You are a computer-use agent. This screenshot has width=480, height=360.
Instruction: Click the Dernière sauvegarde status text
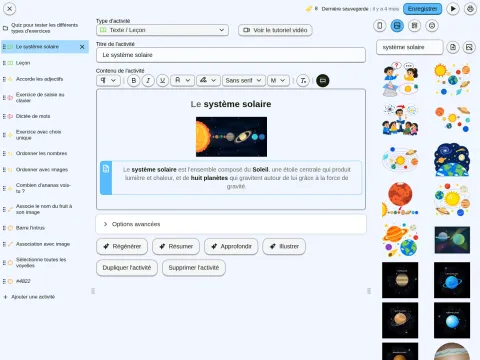coord(360,9)
